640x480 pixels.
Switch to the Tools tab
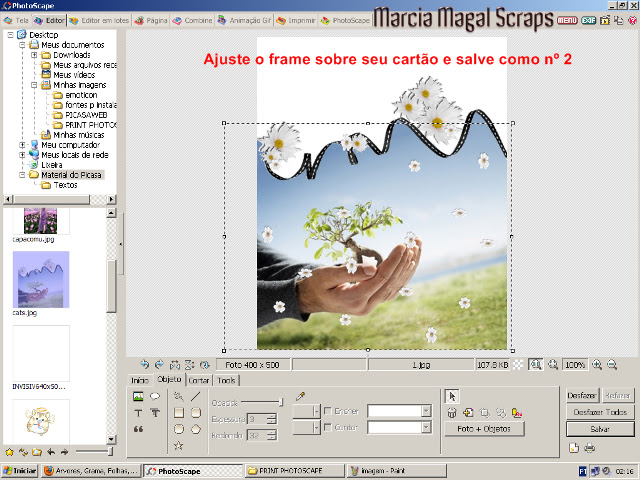tap(226, 380)
